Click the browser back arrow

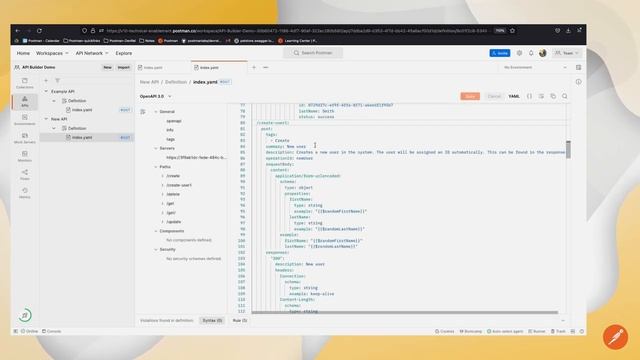[x=18, y=31]
